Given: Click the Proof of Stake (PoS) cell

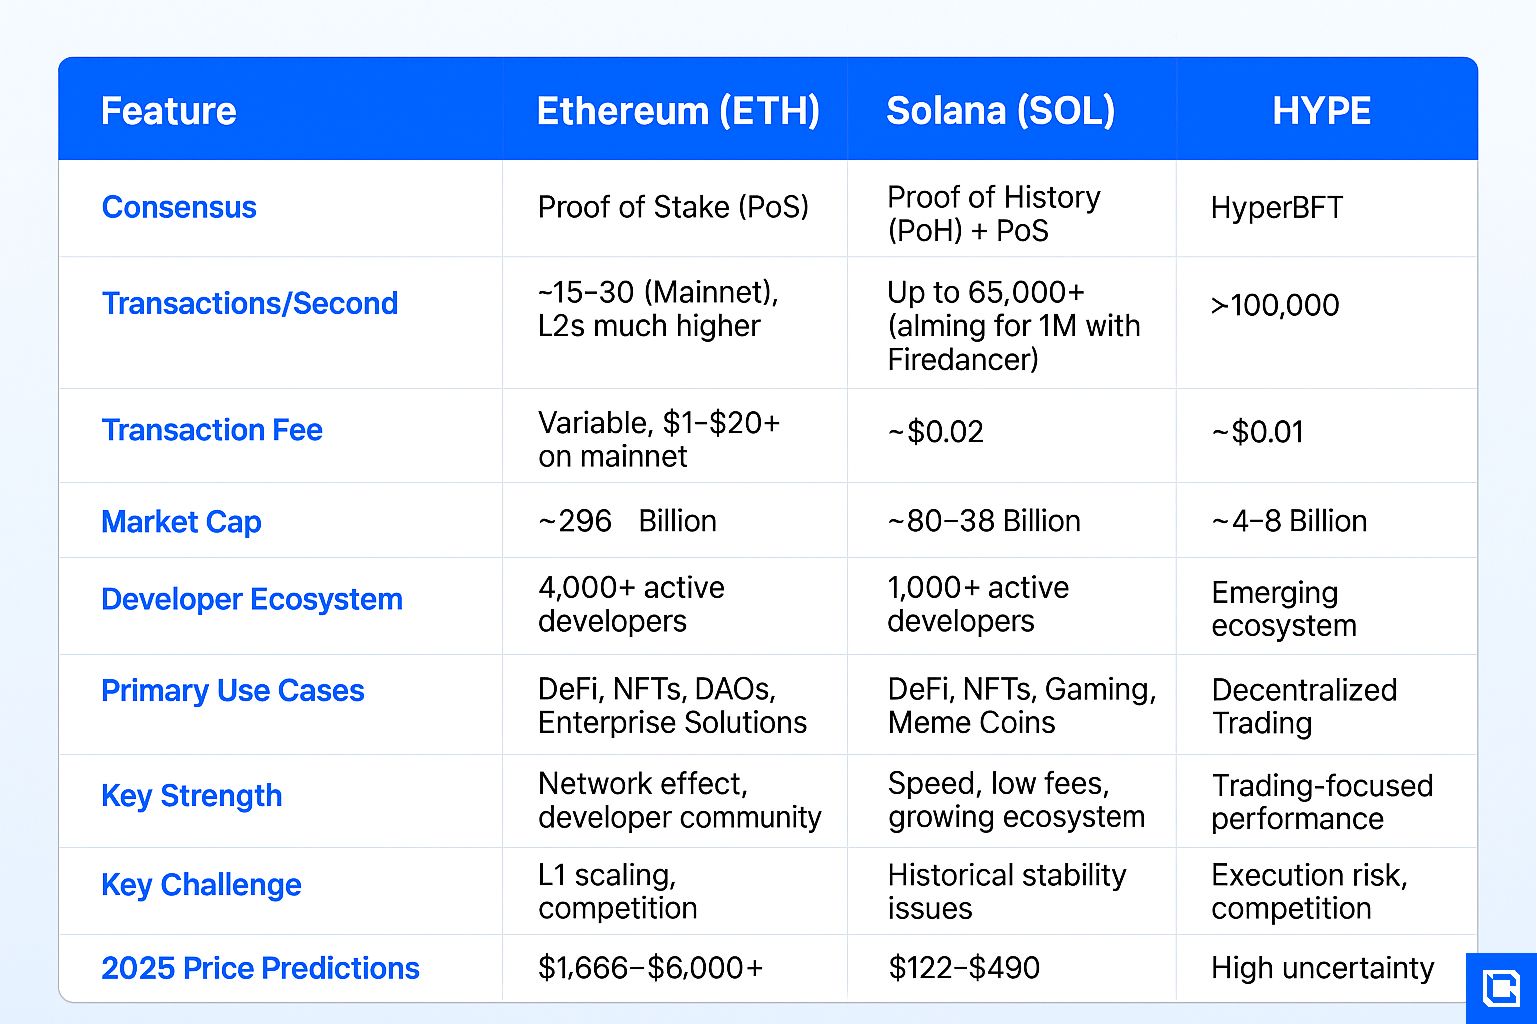Looking at the screenshot, I should (x=673, y=207).
